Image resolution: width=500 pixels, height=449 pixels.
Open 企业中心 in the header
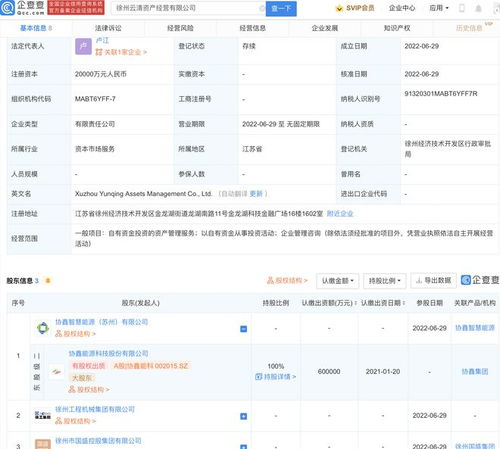(402, 8)
